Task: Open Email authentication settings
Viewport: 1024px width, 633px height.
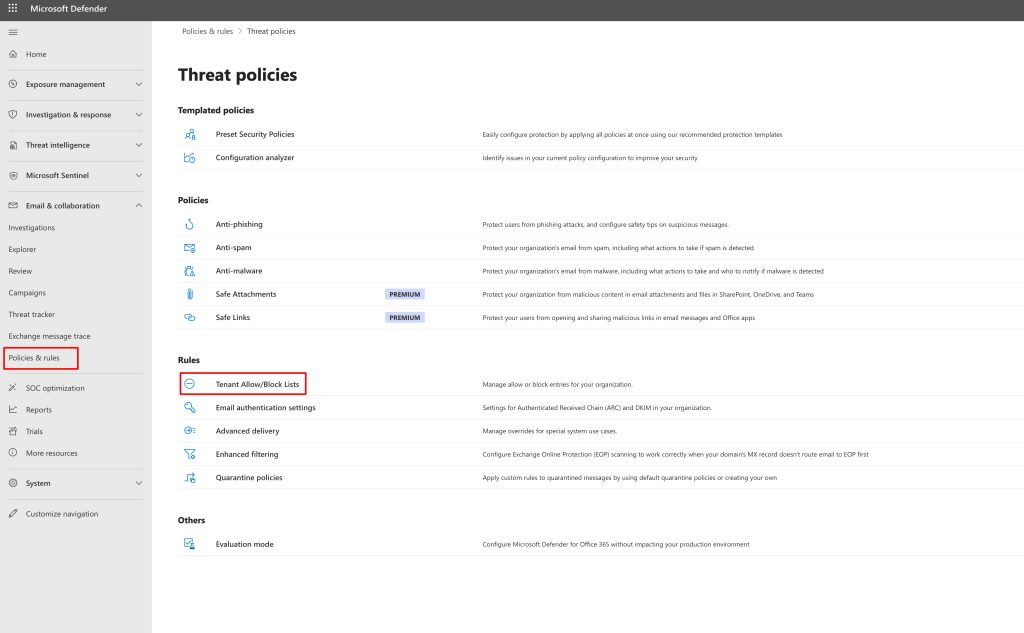Action: pyautogui.click(x=265, y=408)
